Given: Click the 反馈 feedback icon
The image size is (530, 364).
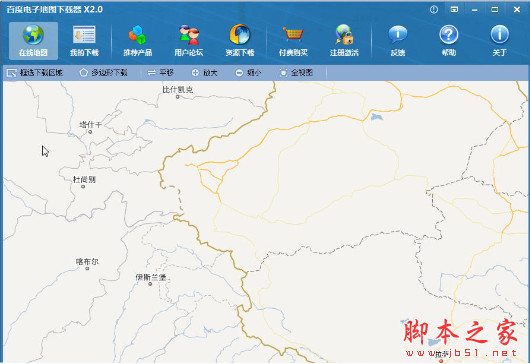Looking at the screenshot, I should 398,41.
